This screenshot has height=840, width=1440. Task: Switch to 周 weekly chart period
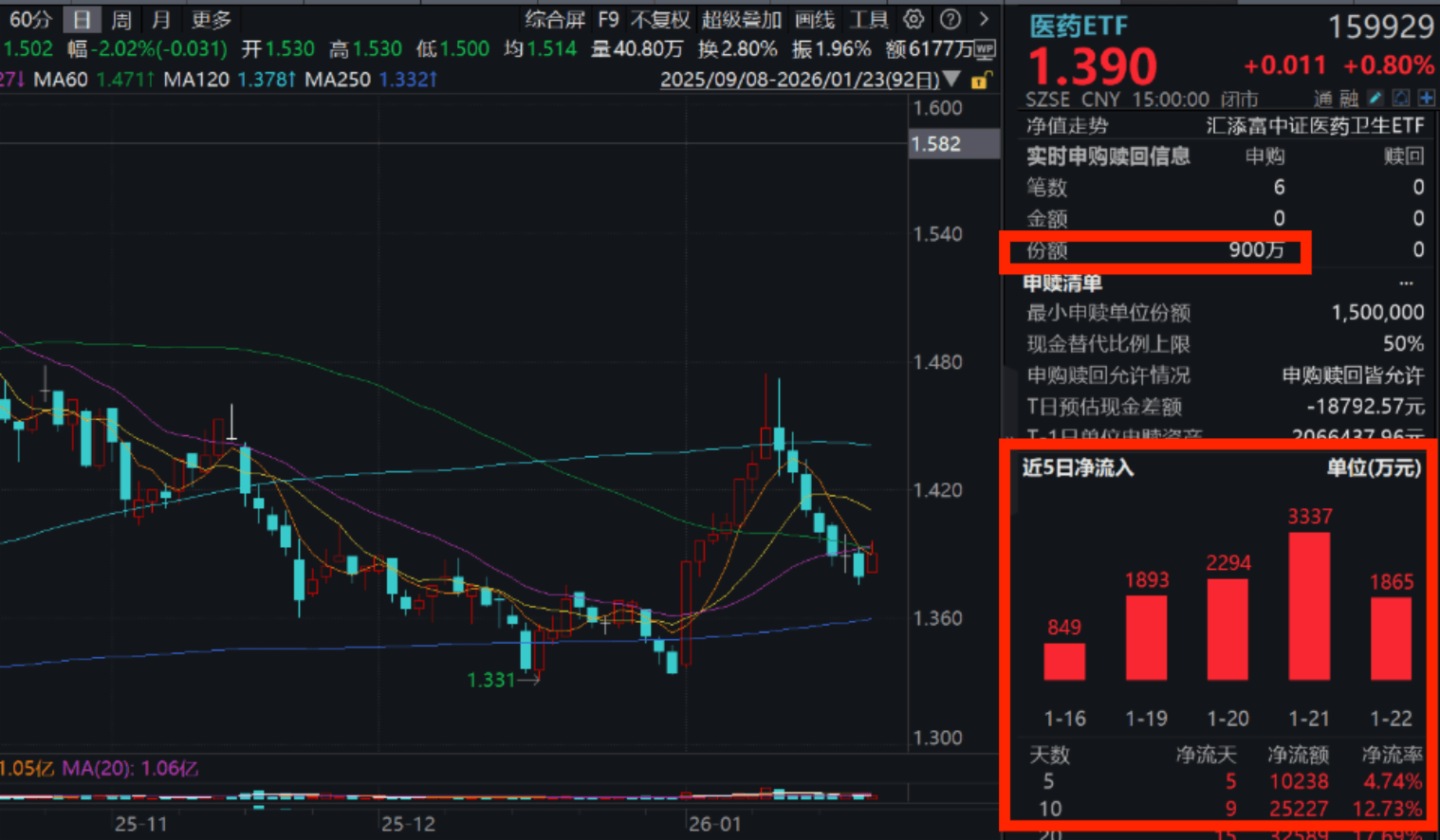pos(120,19)
